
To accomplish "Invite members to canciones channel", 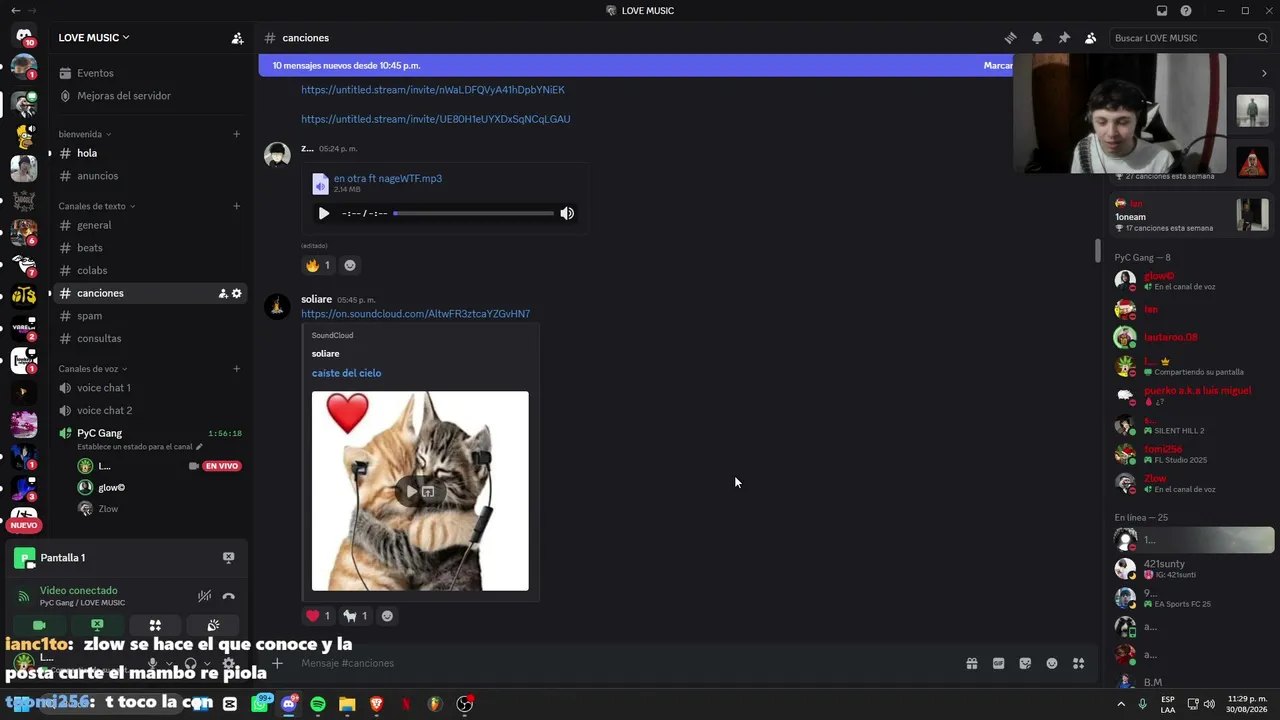I will 223,293.
